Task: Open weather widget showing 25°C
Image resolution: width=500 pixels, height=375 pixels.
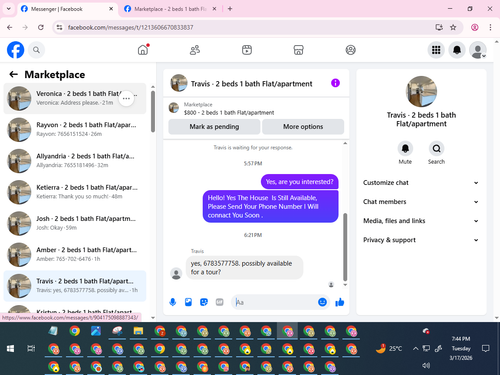Action: pyautogui.click(x=389, y=349)
